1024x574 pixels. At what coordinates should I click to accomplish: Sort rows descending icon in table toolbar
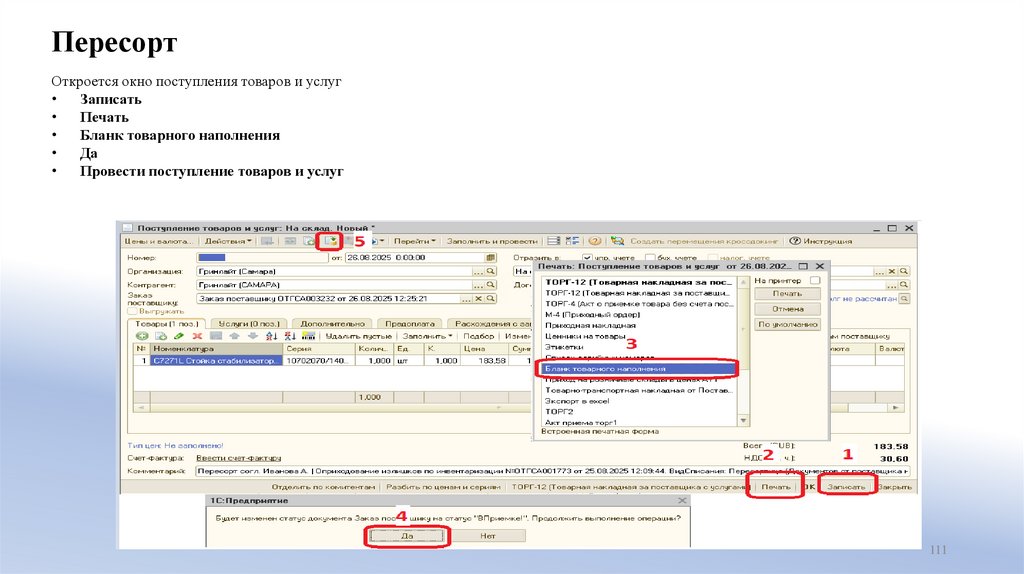290,336
